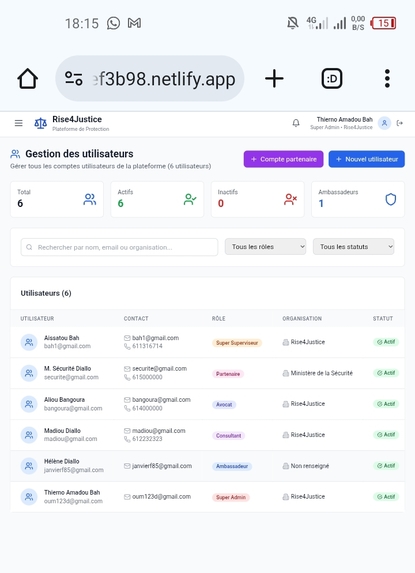
Task: Open the notifications bell
Action: pos(296,123)
